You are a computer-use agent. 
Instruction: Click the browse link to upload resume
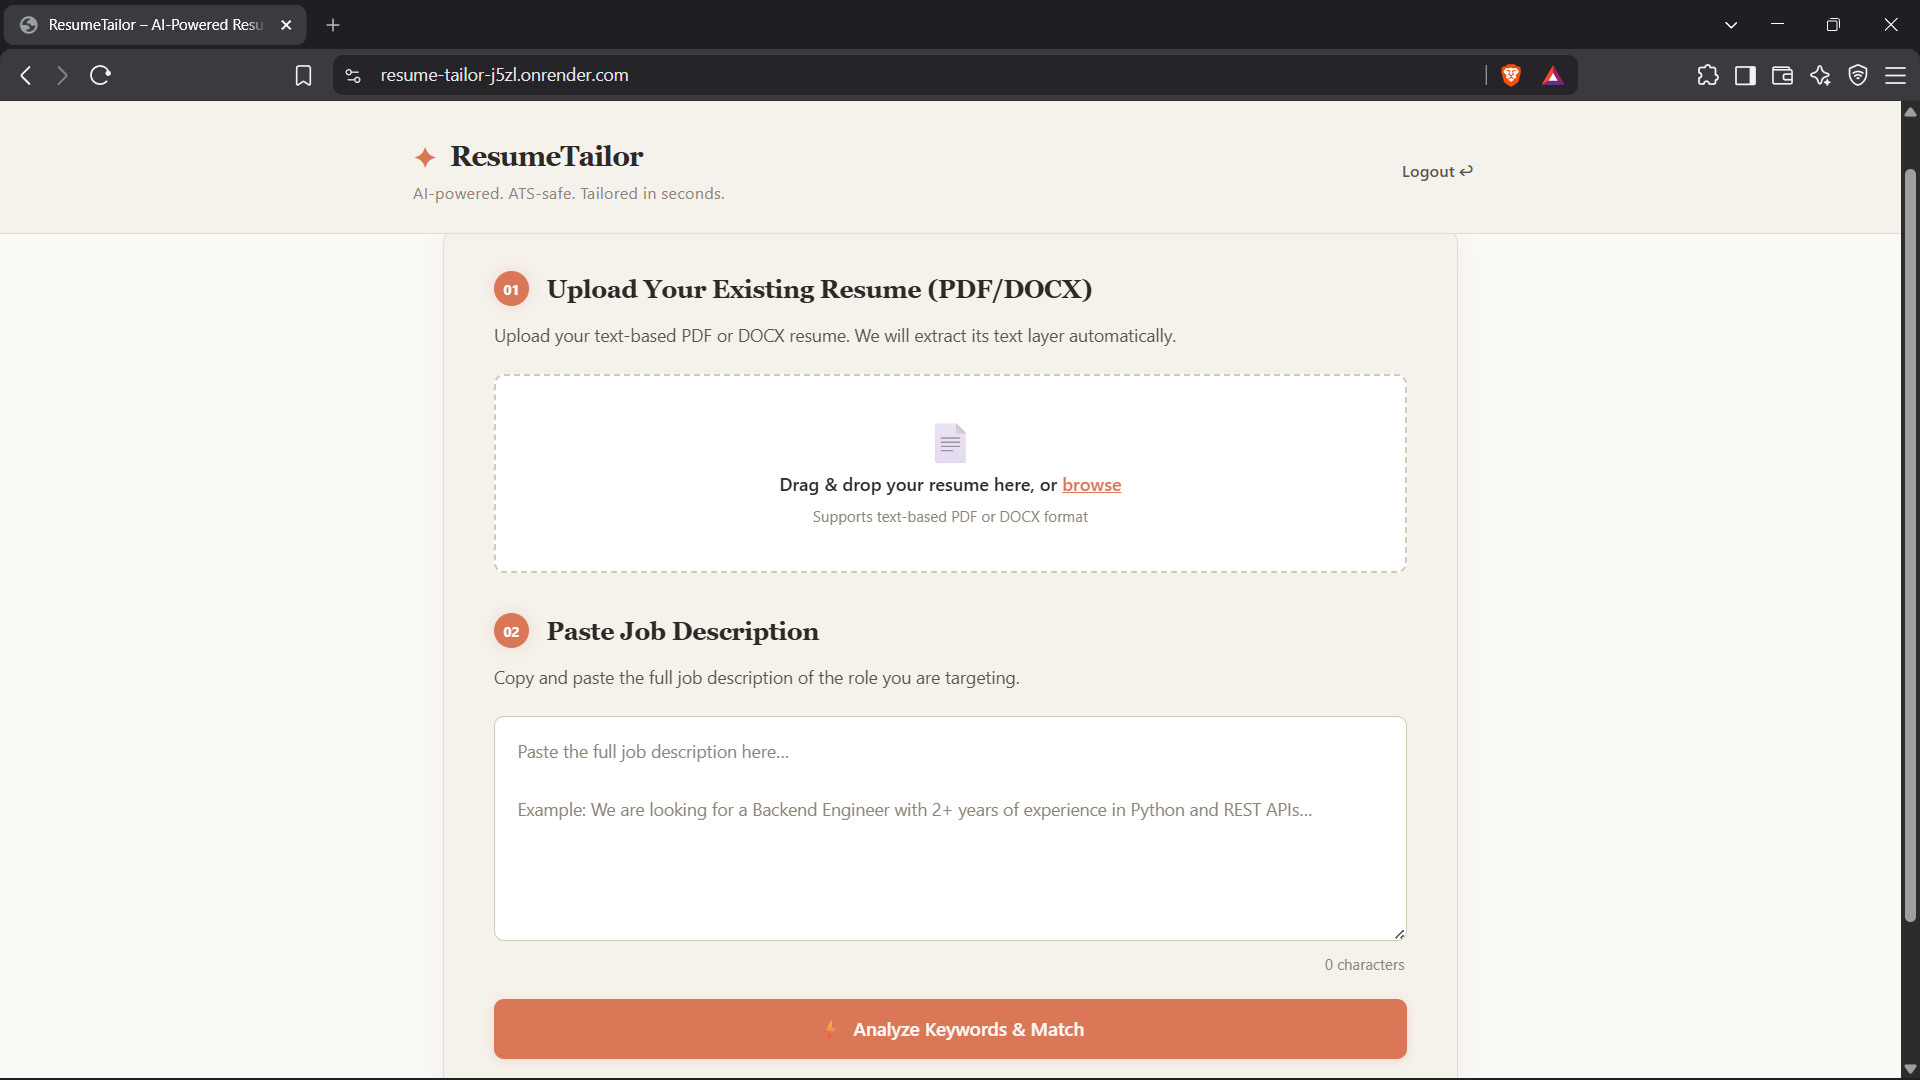pyautogui.click(x=1091, y=485)
